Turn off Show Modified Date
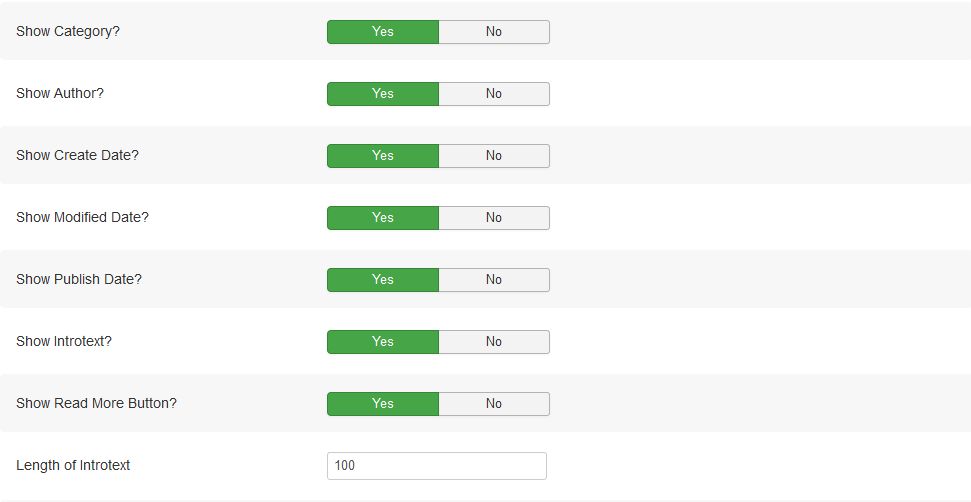 (494, 218)
